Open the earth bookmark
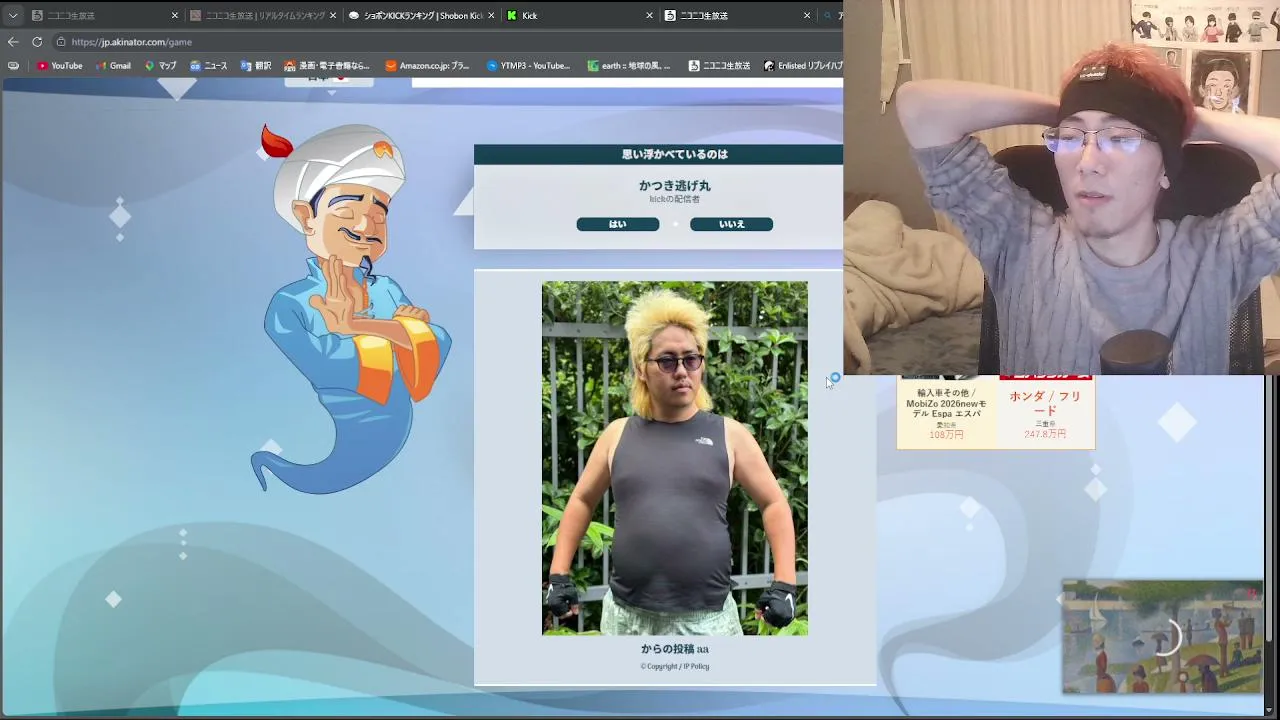The width and height of the screenshot is (1280, 720). click(630, 66)
